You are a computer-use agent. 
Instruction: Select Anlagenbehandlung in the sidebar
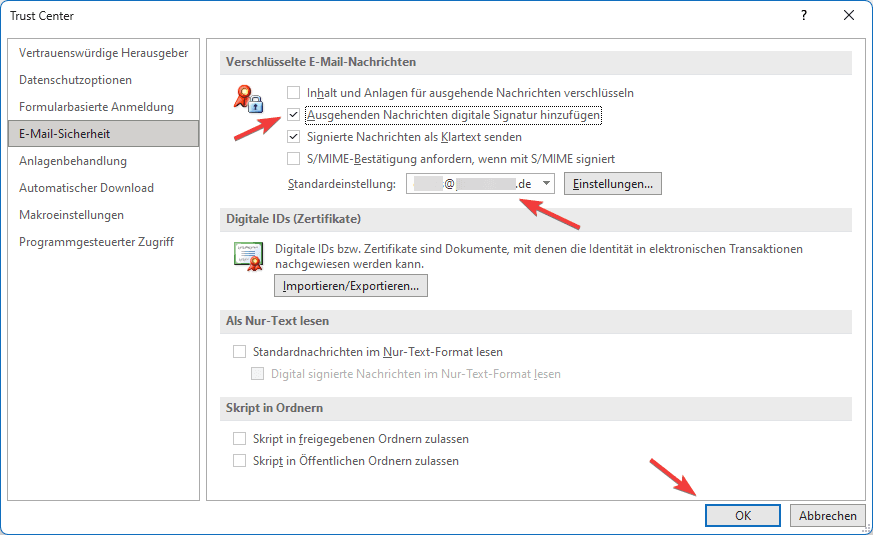point(73,161)
